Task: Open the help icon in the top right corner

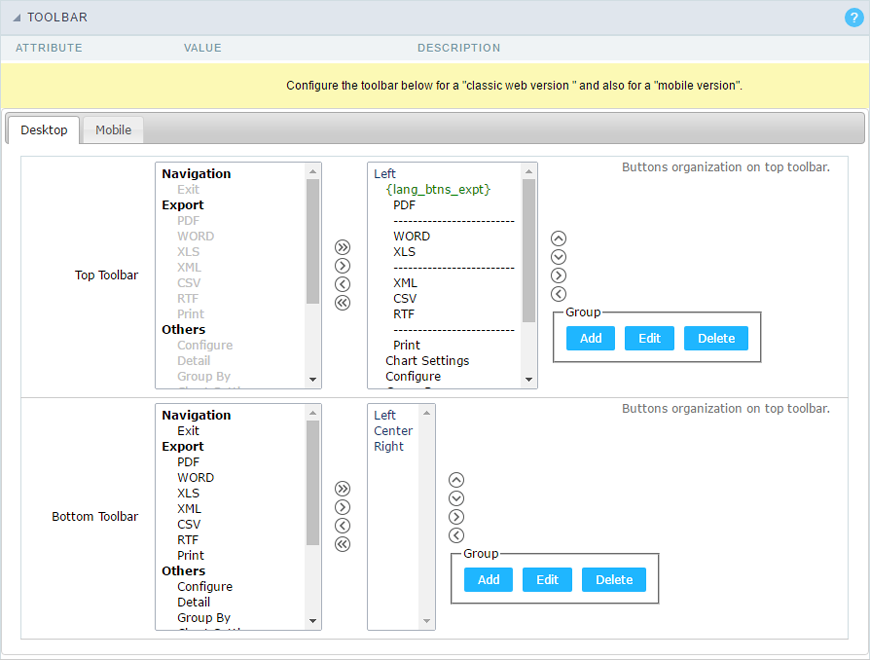Action: coord(853,17)
